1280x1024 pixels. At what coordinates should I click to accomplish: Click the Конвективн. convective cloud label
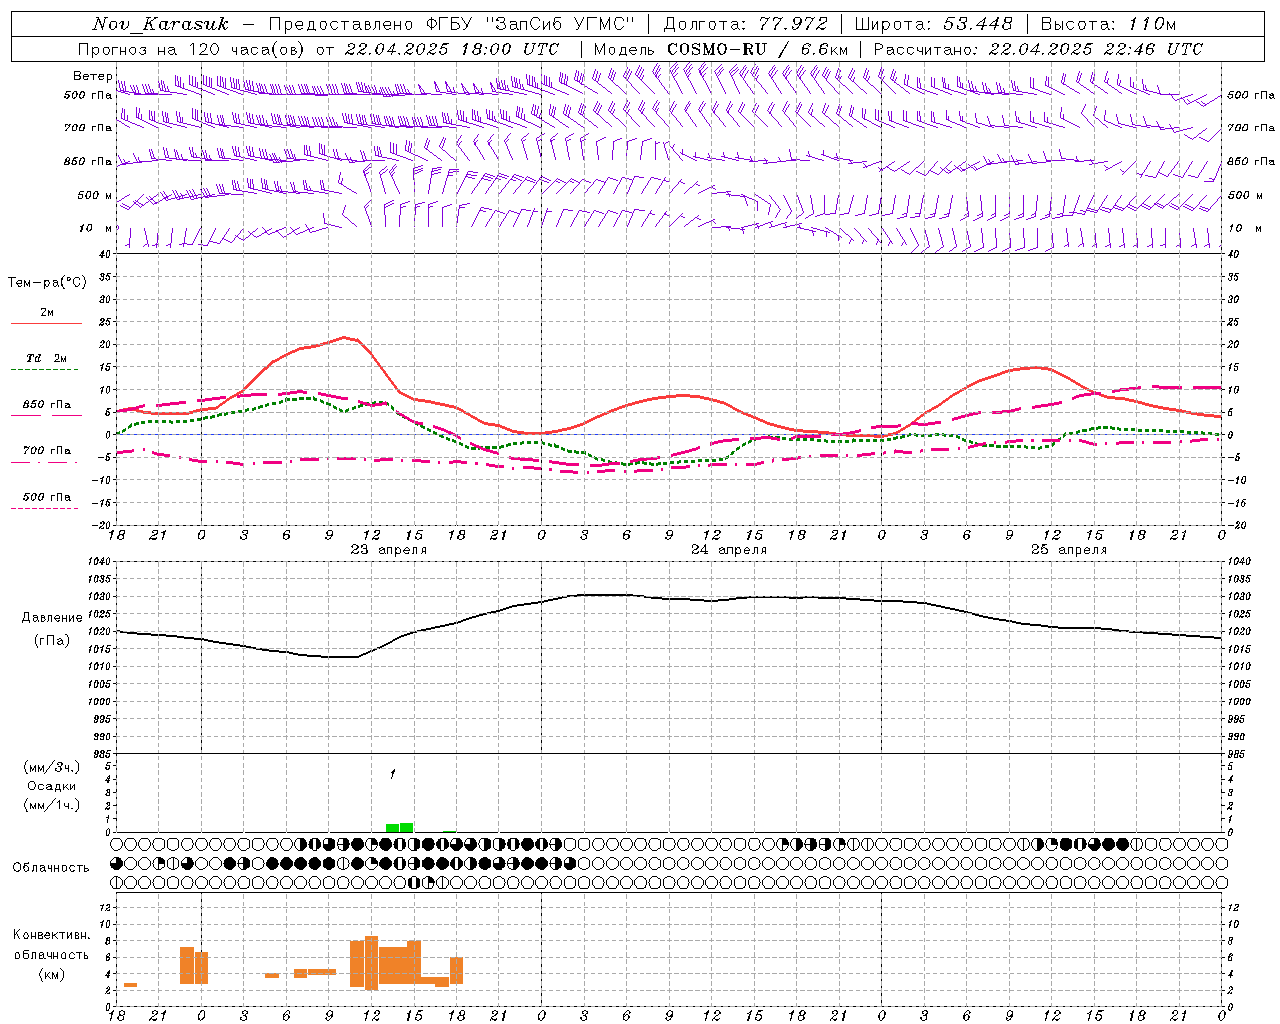[52, 935]
